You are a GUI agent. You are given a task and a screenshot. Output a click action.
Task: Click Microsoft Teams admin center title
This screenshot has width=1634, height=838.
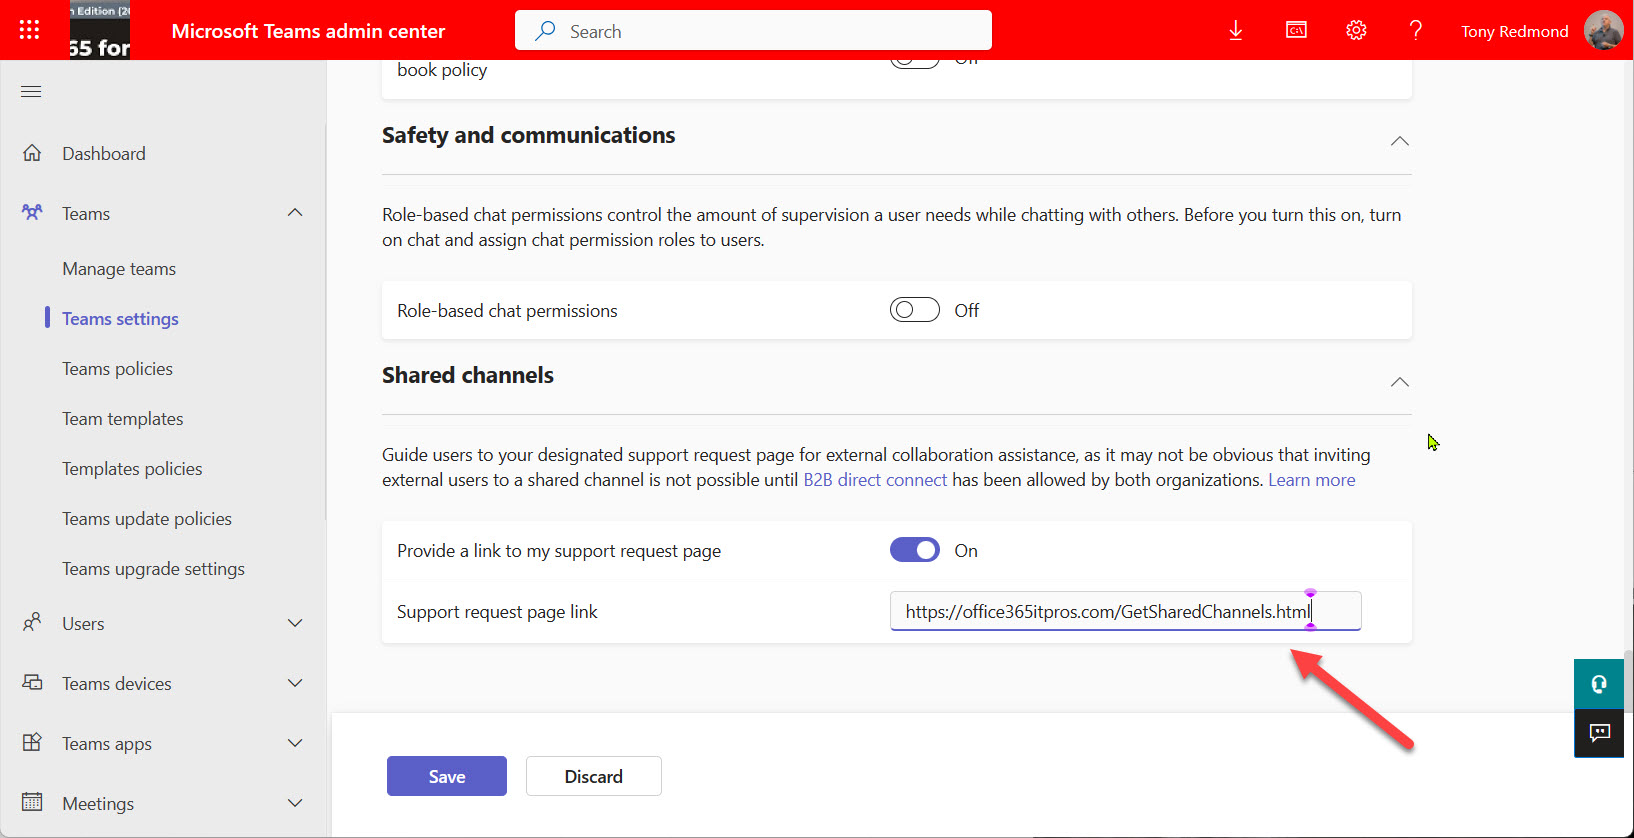pyautogui.click(x=308, y=31)
